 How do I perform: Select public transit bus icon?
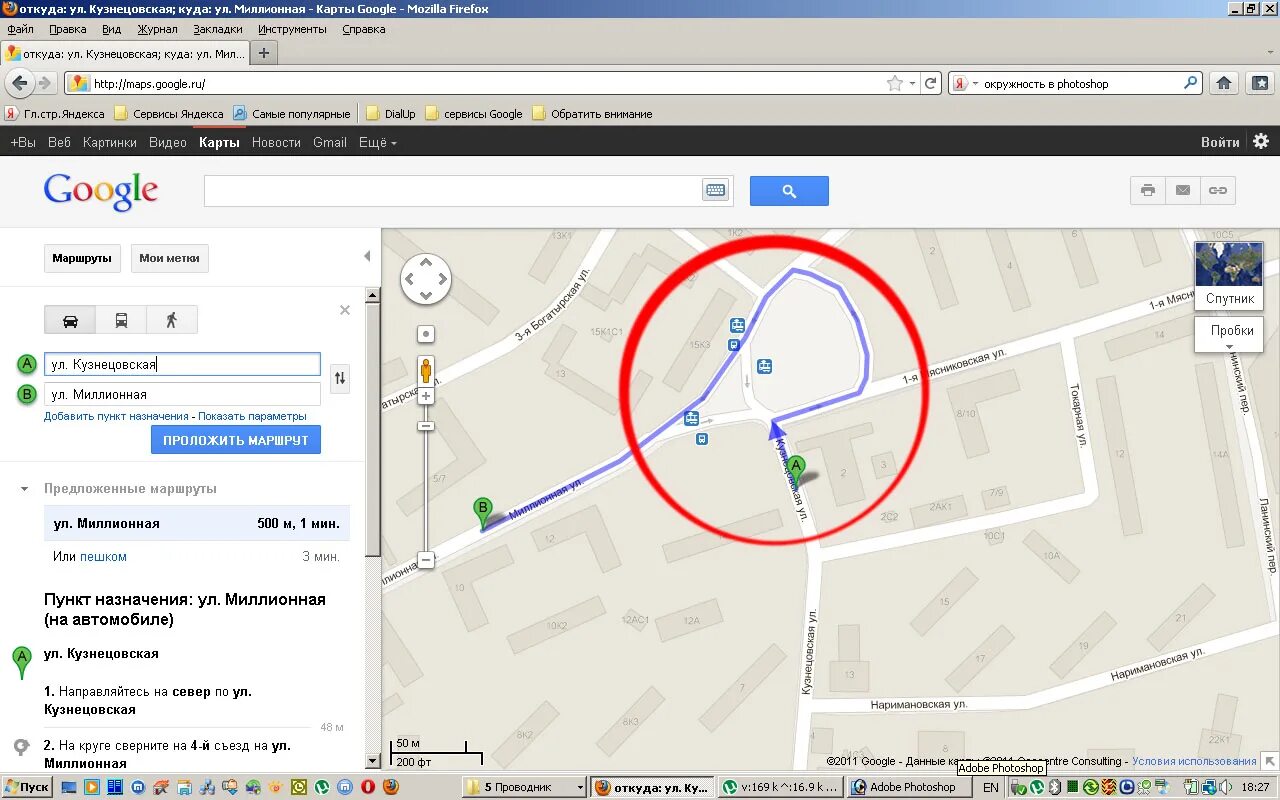click(x=121, y=320)
